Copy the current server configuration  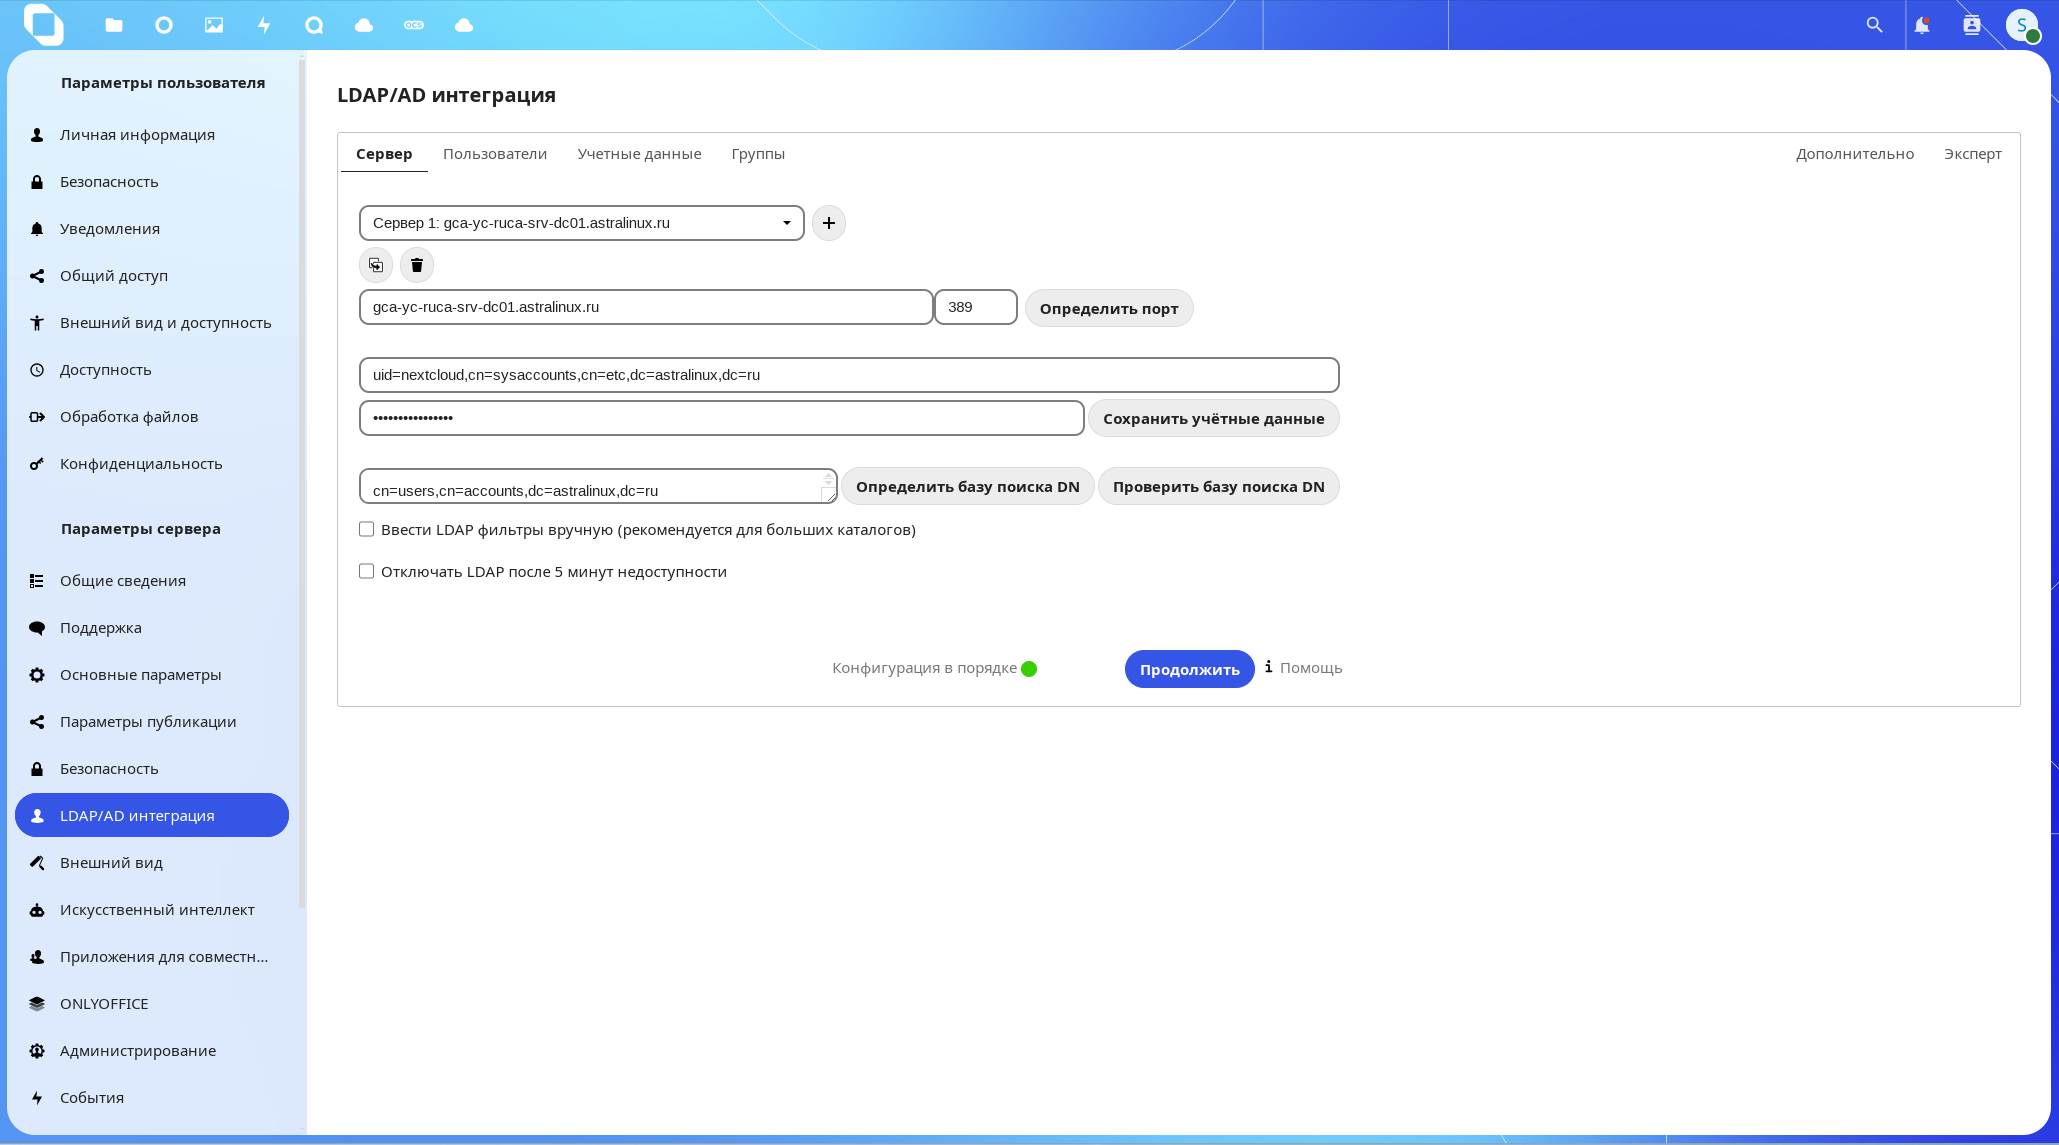[376, 265]
